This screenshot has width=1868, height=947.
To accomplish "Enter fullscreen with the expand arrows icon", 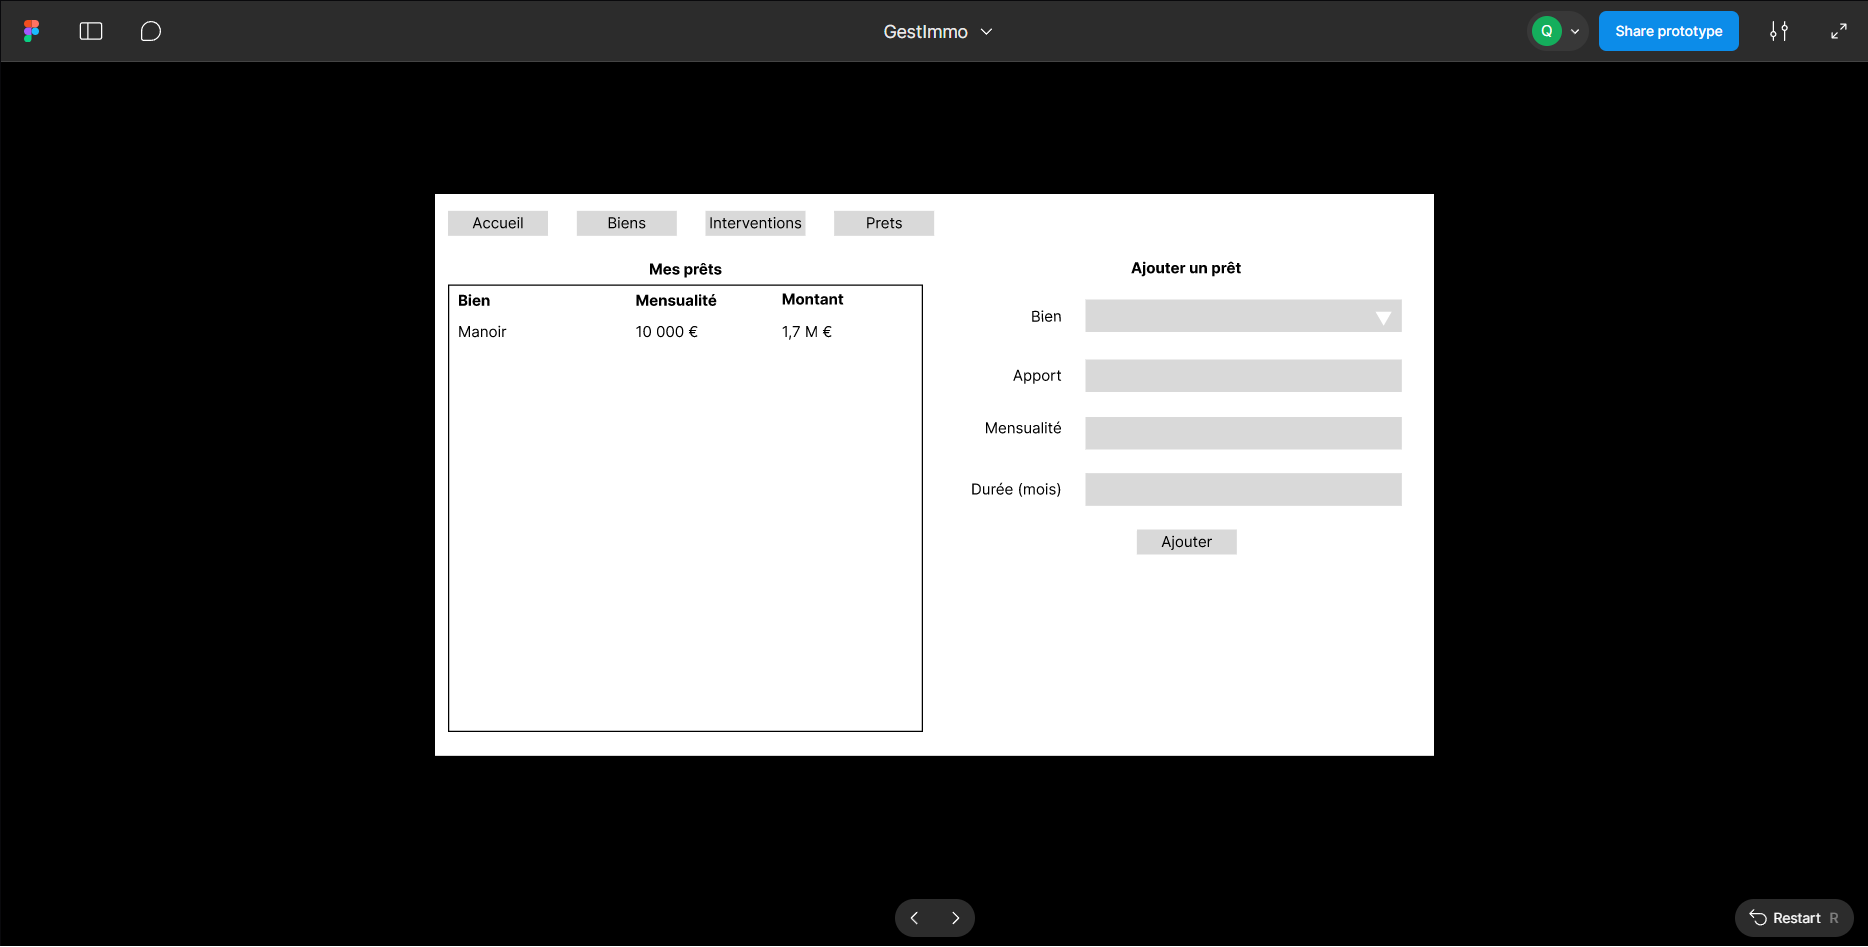I will point(1838,31).
